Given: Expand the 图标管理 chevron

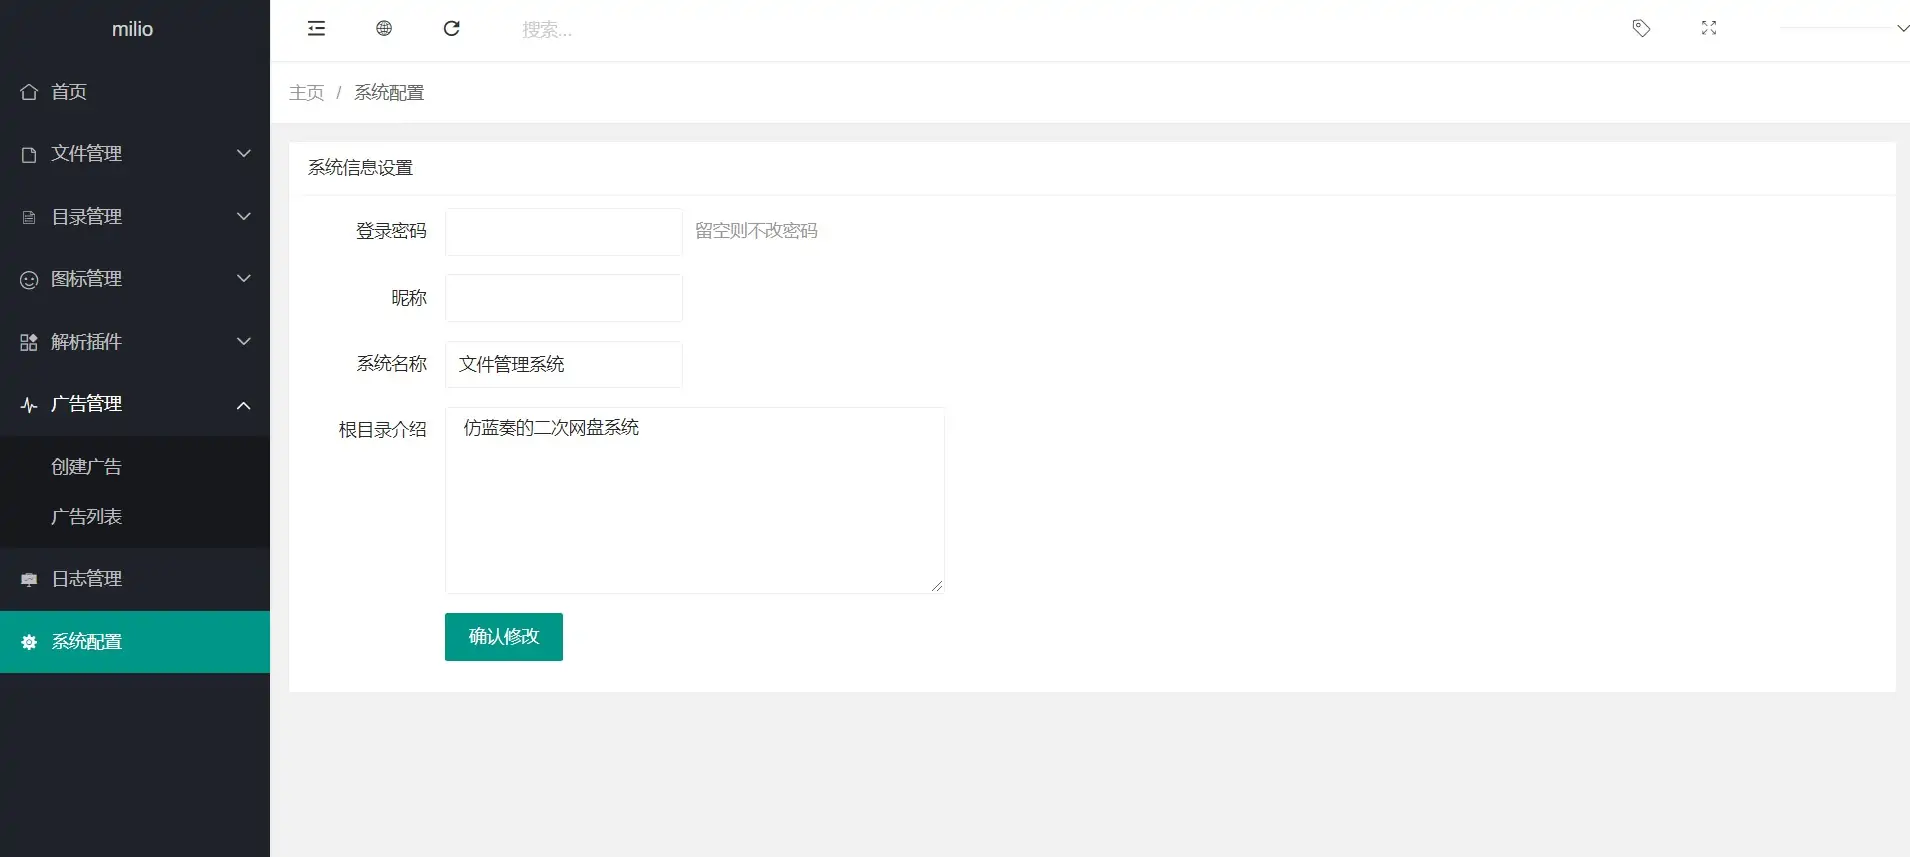Looking at the screenshot, I should [x=243, y=278].
